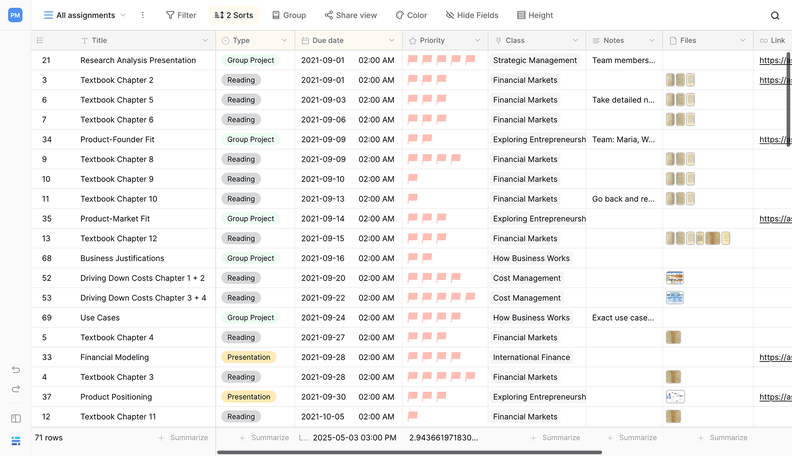Viewport: 792px width, 456px height.
Task: Click the Share view button
Action: pos(350,16)
